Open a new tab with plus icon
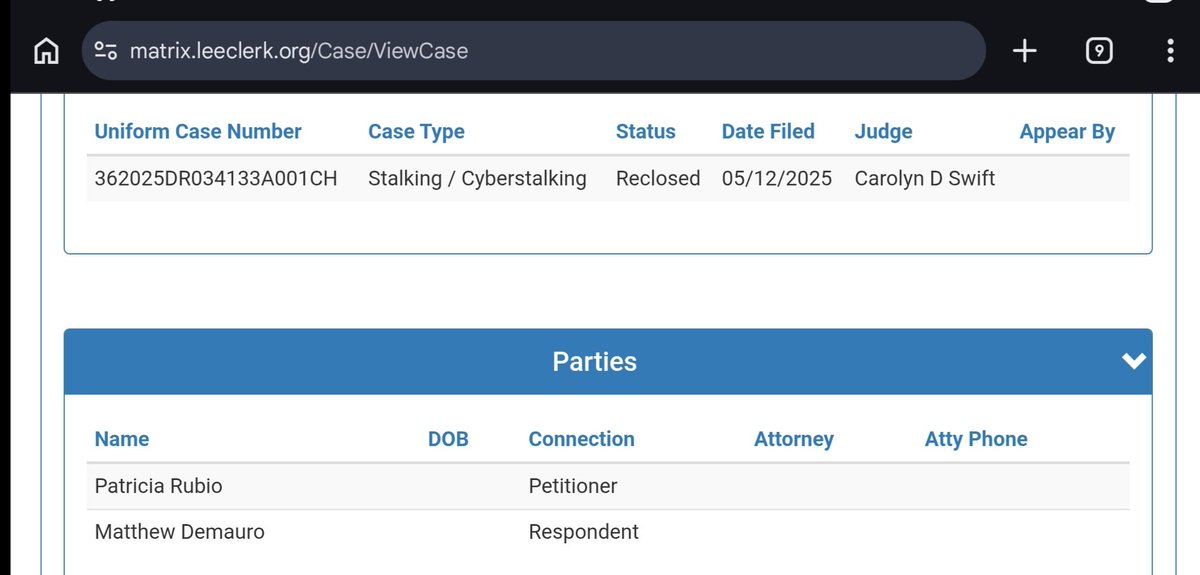This screenshot has width=1200, height=575. [1025, 51]
